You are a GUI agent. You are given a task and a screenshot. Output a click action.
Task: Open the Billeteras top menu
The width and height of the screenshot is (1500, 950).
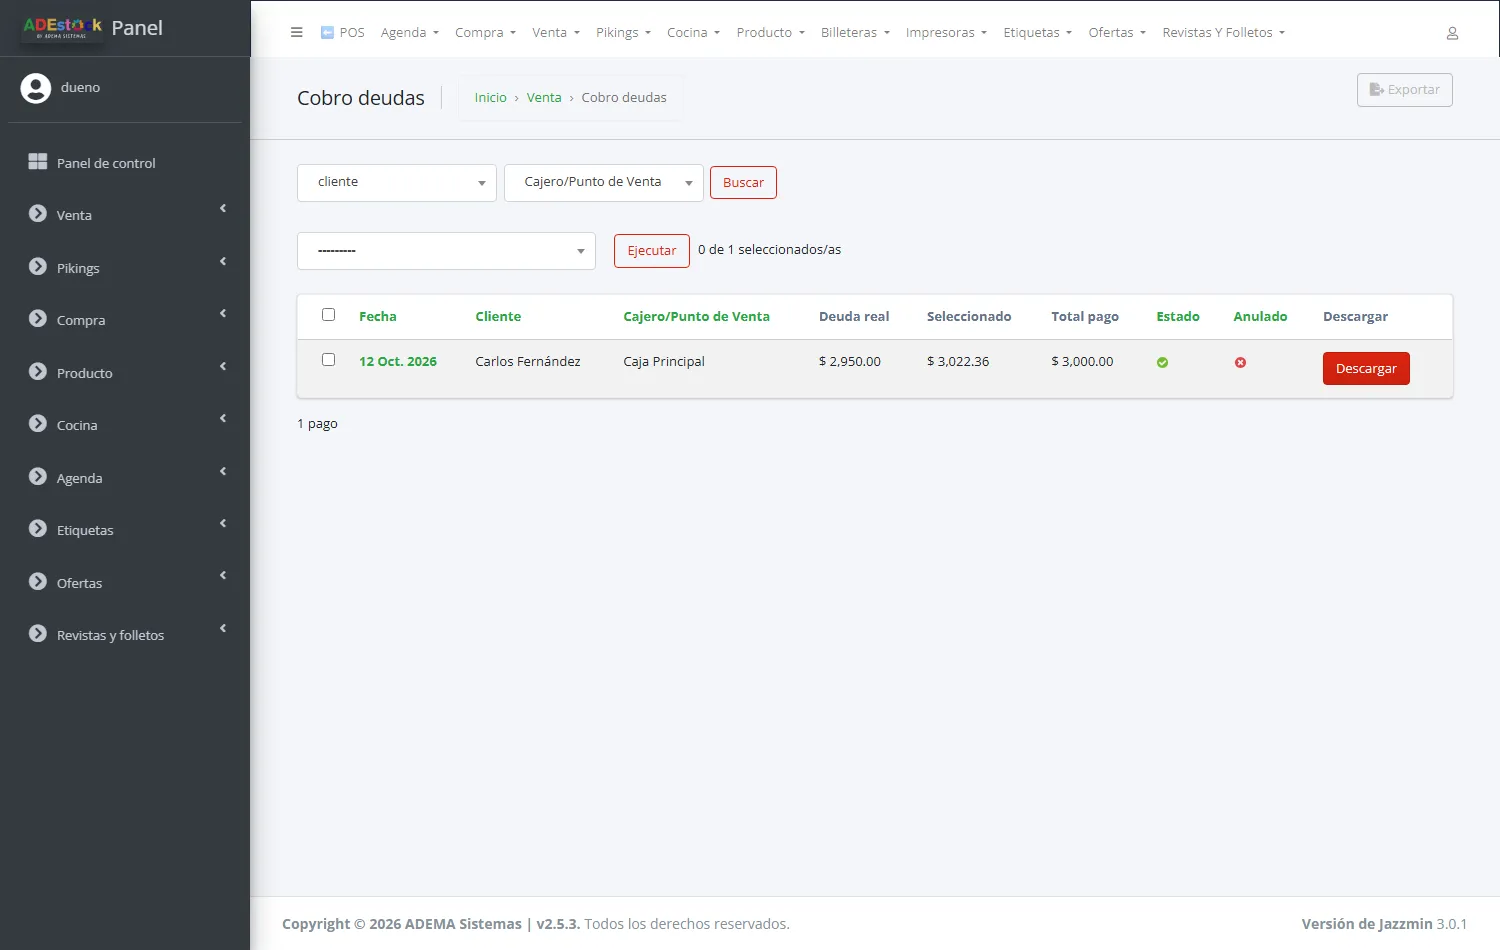(x=855, y=33)
